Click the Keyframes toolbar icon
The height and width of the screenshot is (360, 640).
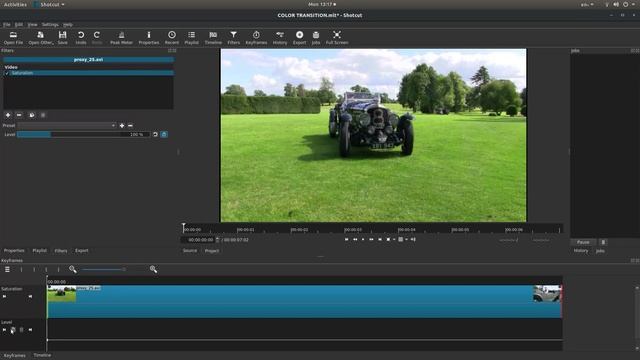(256, 38)
